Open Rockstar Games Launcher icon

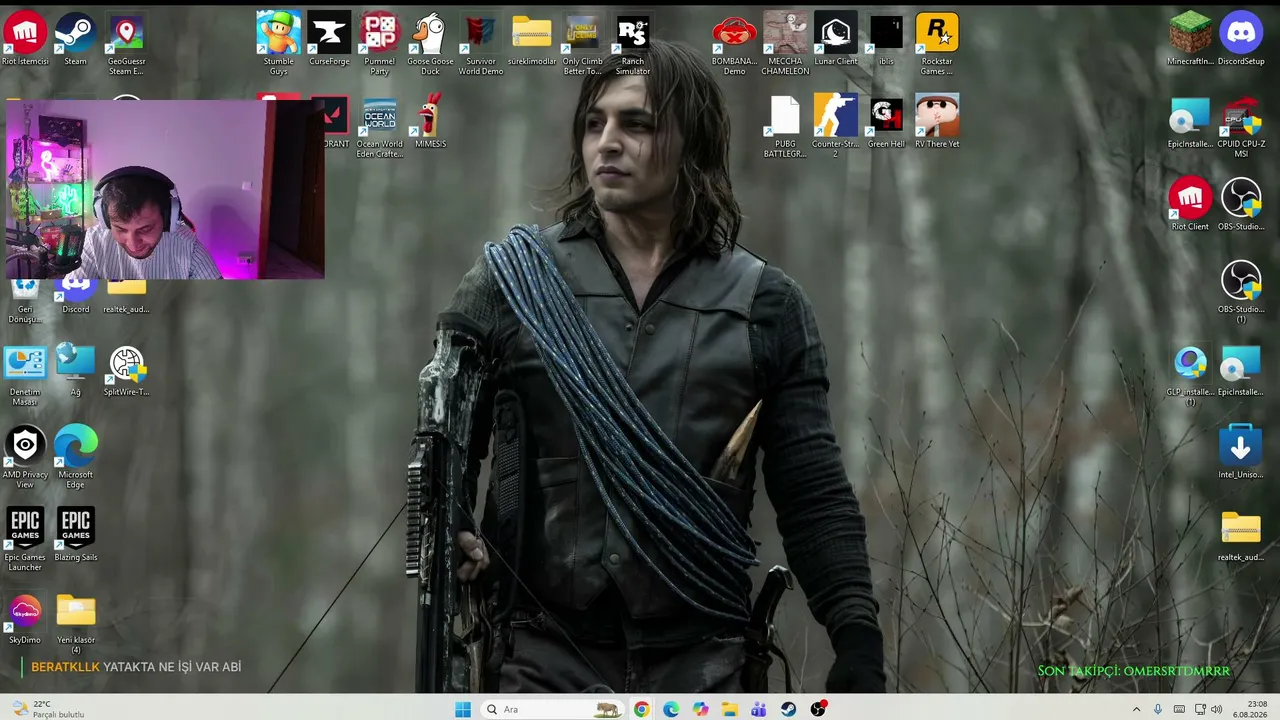click(x=937, y=44)
